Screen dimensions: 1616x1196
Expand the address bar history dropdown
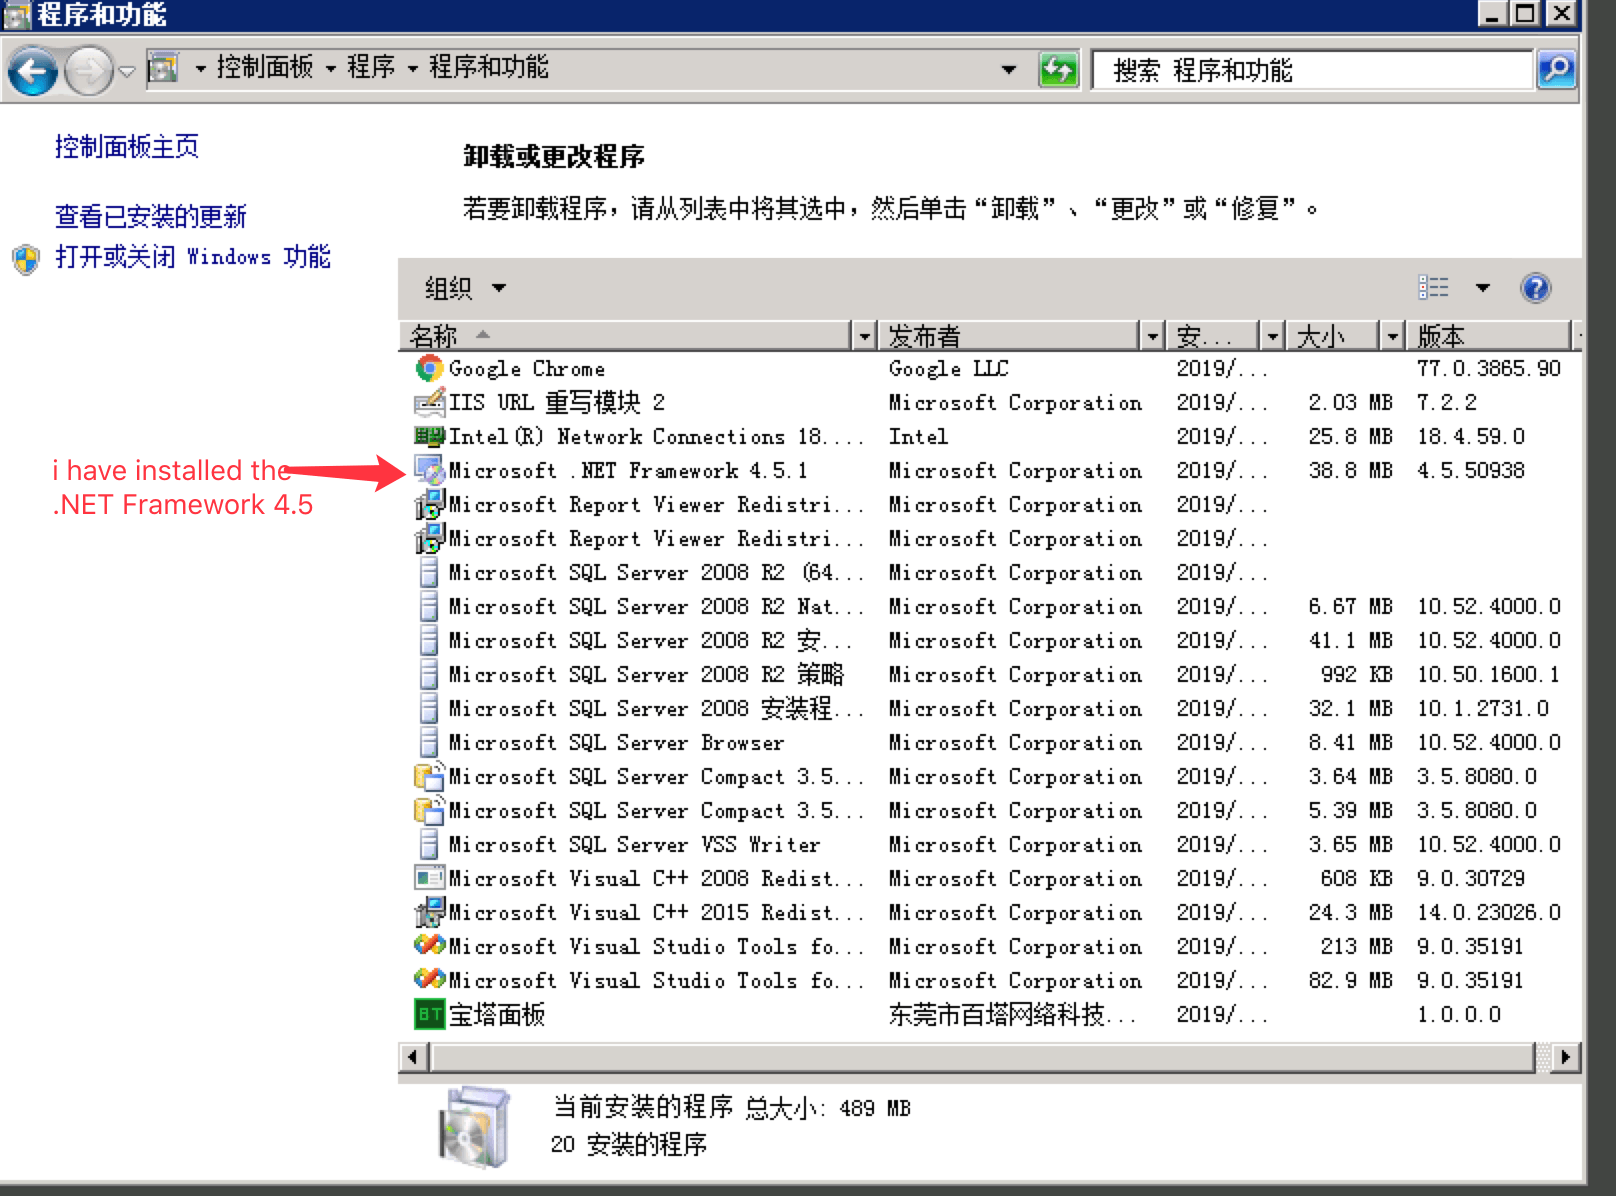(x=1008, y=70)
